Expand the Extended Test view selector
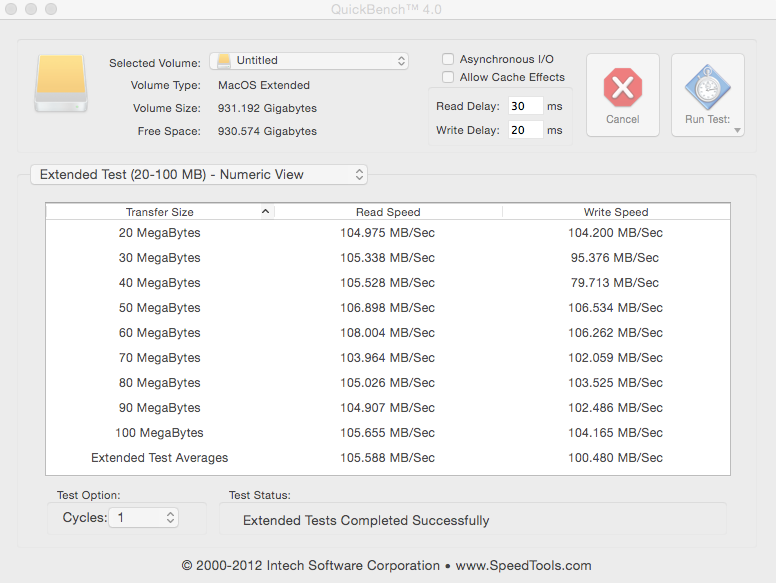 tap(199, 174)
